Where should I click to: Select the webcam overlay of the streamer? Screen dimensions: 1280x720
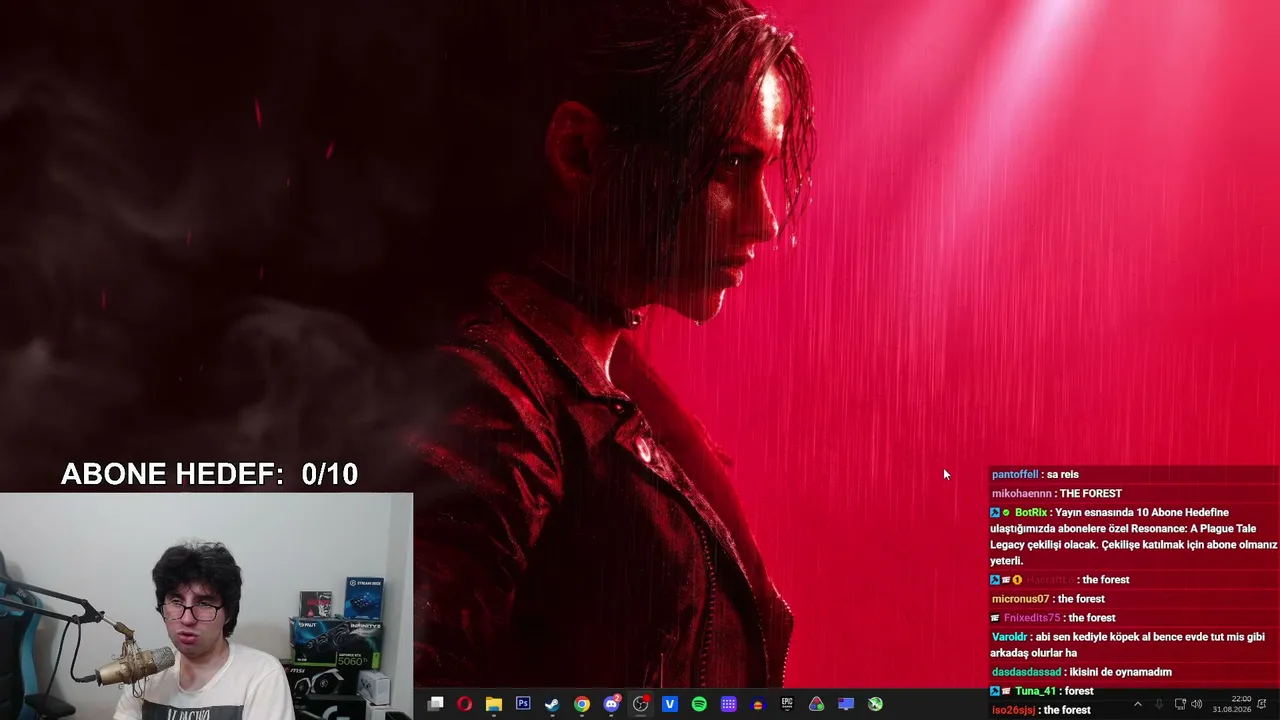(206, 606)
